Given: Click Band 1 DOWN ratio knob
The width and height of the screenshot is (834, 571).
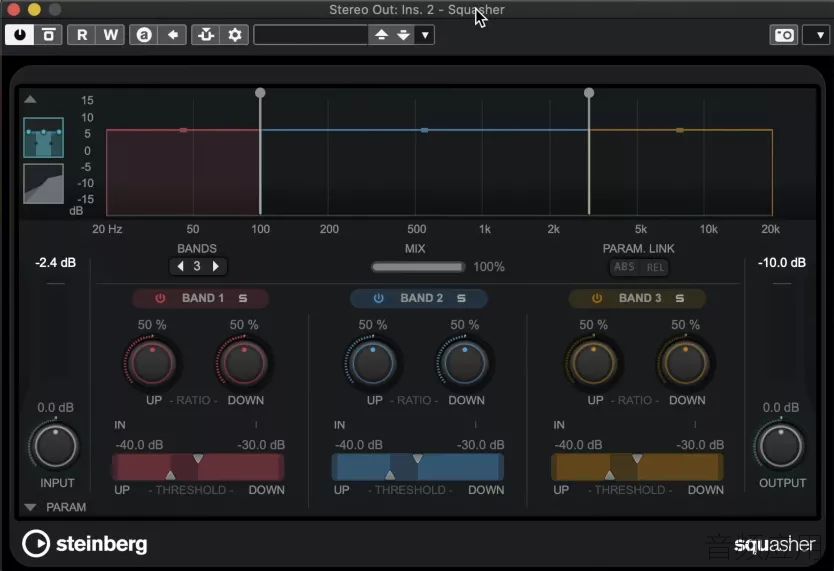Looking at the screenshot, I should coord(244,363).
